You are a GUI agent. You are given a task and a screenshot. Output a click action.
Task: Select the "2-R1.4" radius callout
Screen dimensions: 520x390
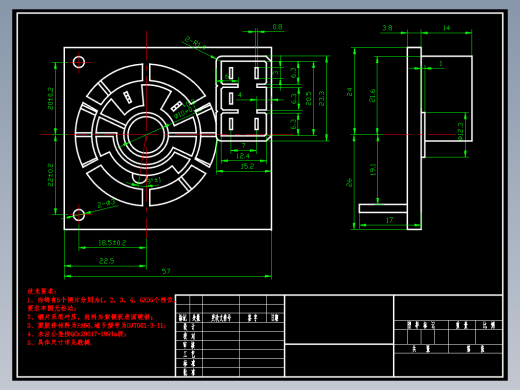click(195, 44)
